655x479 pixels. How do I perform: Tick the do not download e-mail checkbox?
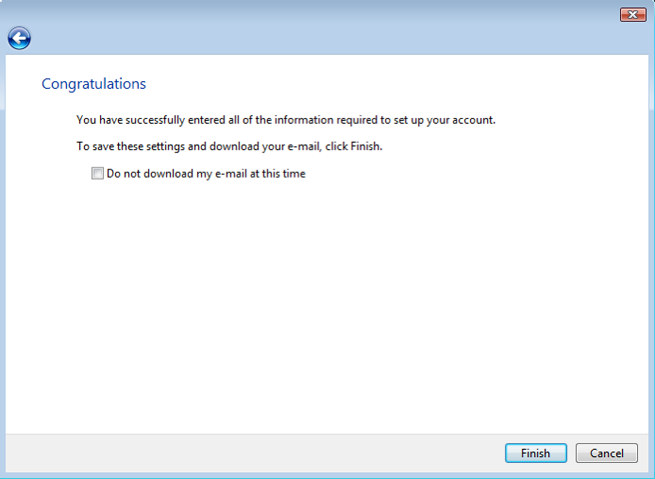[97, 173]
